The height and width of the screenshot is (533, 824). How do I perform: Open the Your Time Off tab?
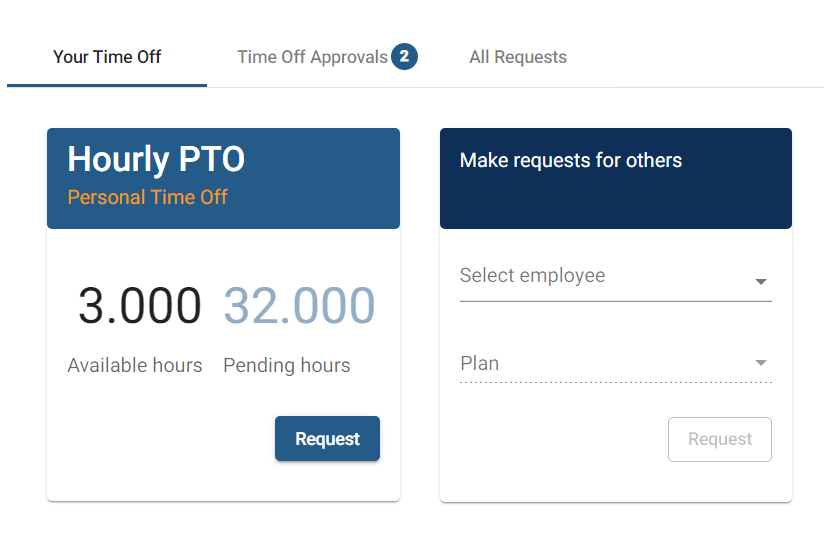(x=107, y=57)
